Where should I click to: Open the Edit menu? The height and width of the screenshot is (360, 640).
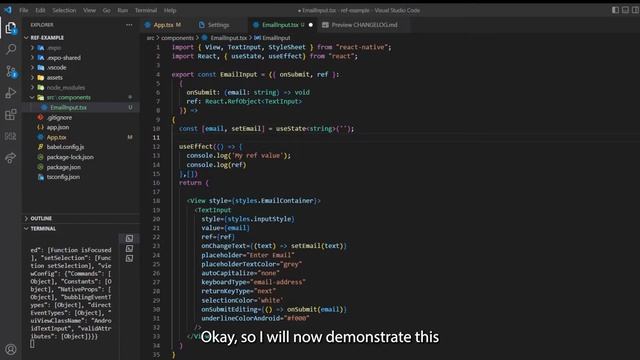pos(40,10)
